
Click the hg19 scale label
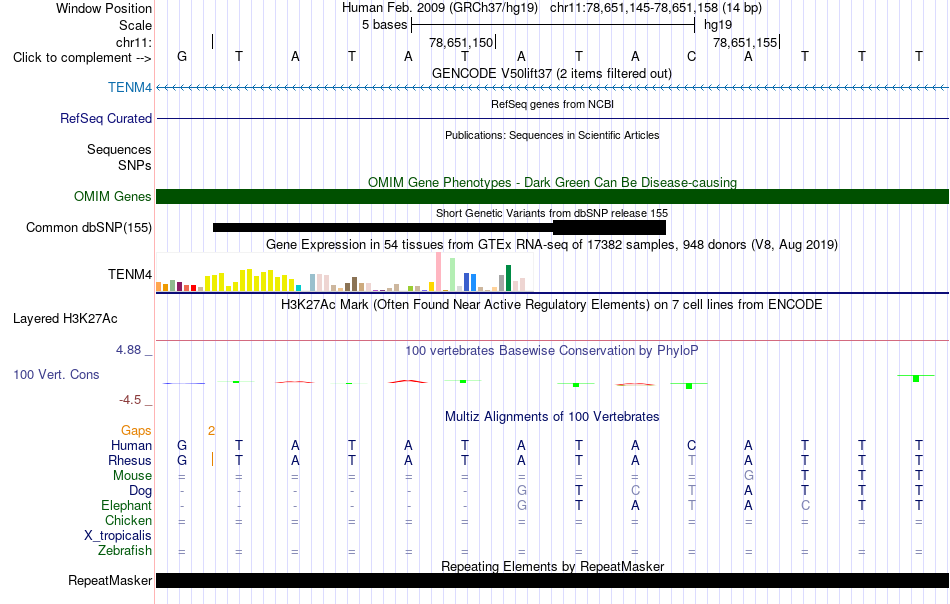[718, 25]
